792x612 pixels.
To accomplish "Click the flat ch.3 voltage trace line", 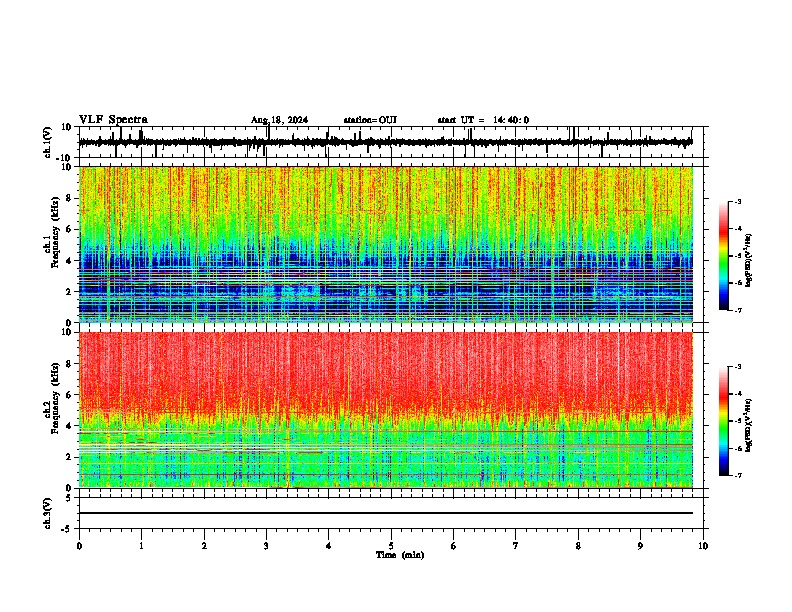I will (386, 513).
